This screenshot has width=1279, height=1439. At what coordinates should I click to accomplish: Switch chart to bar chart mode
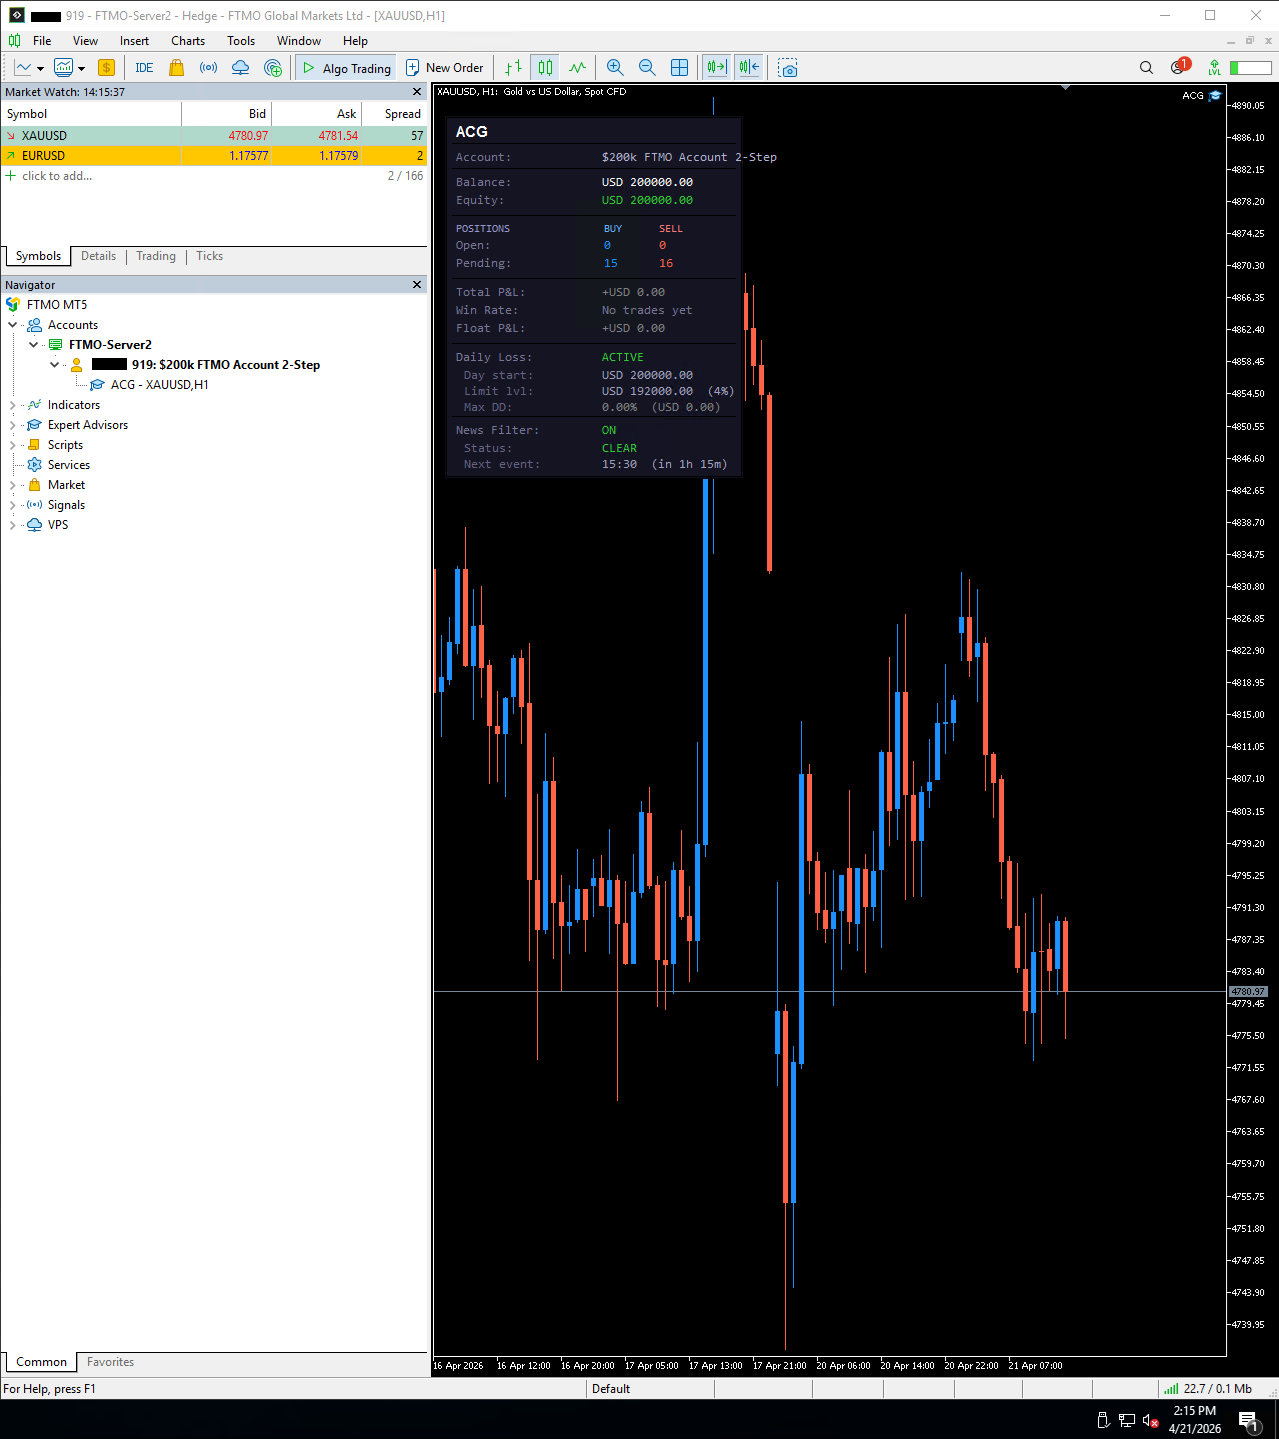(x=513, y=68)
